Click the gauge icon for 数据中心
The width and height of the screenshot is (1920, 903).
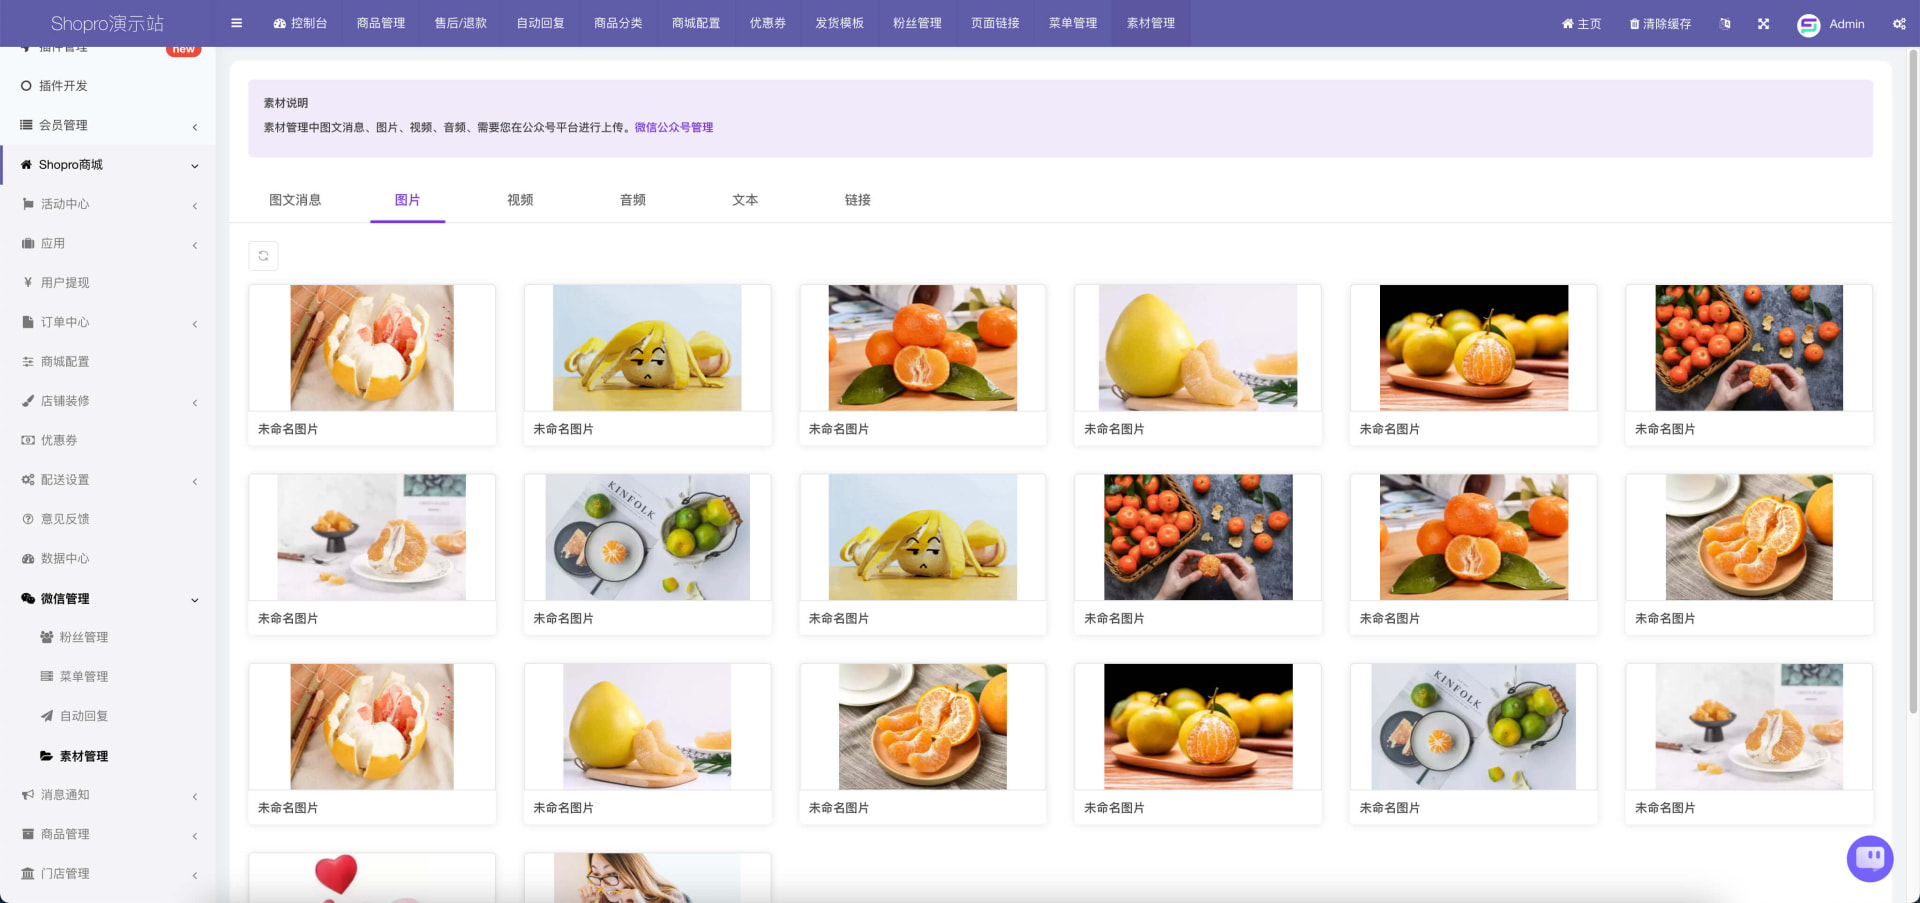click(x=28, y=559)
